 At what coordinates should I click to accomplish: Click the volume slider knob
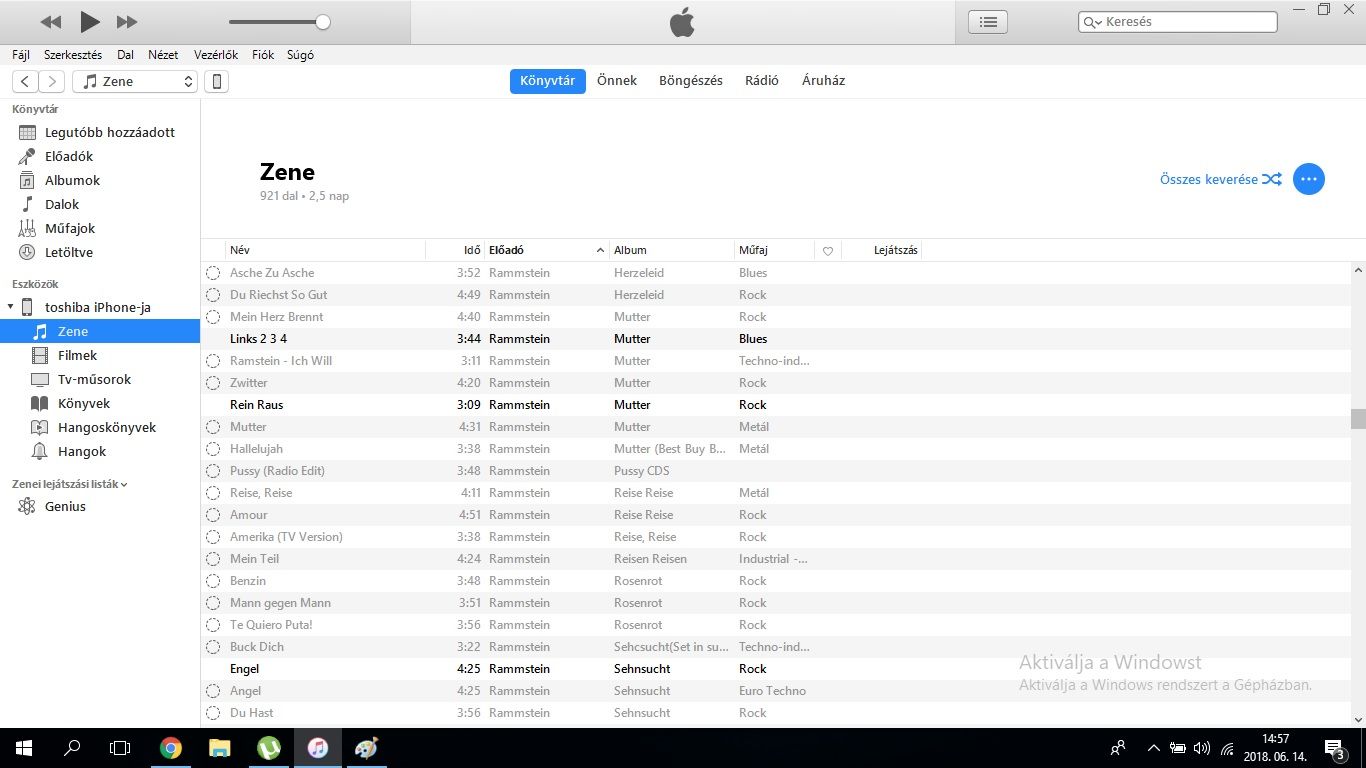322,22
